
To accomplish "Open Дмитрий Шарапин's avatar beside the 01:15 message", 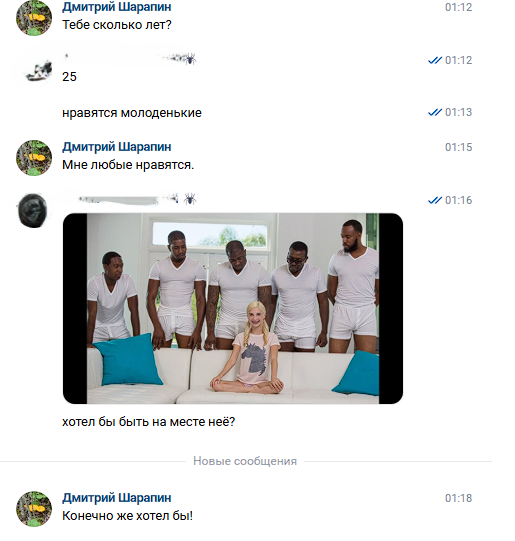I will tap(34, 158).
